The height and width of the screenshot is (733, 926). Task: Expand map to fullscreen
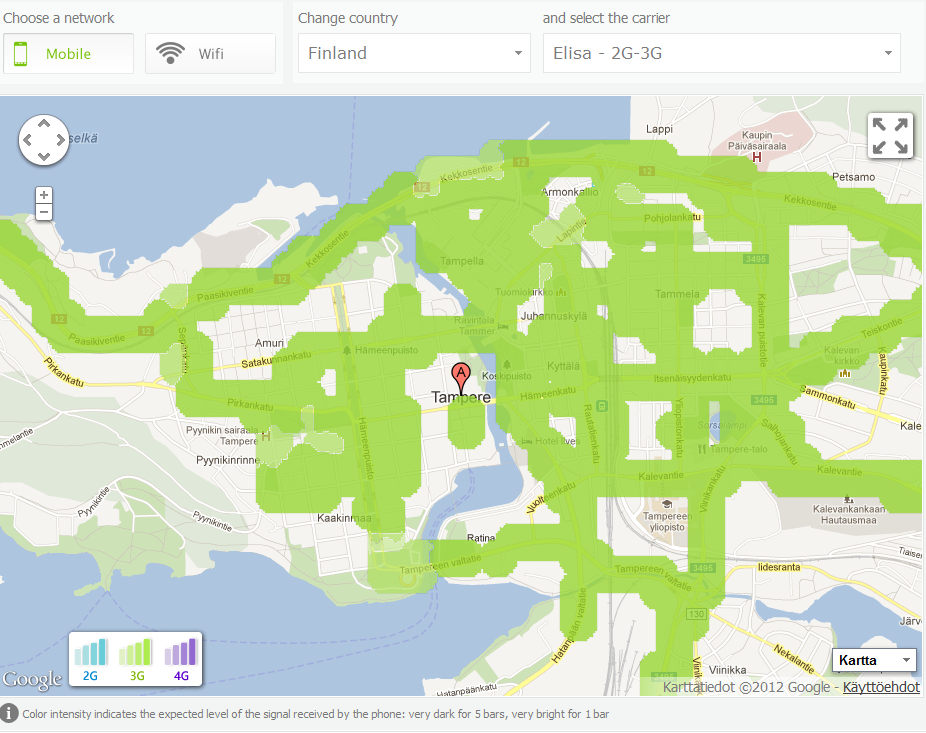(890, 136)
